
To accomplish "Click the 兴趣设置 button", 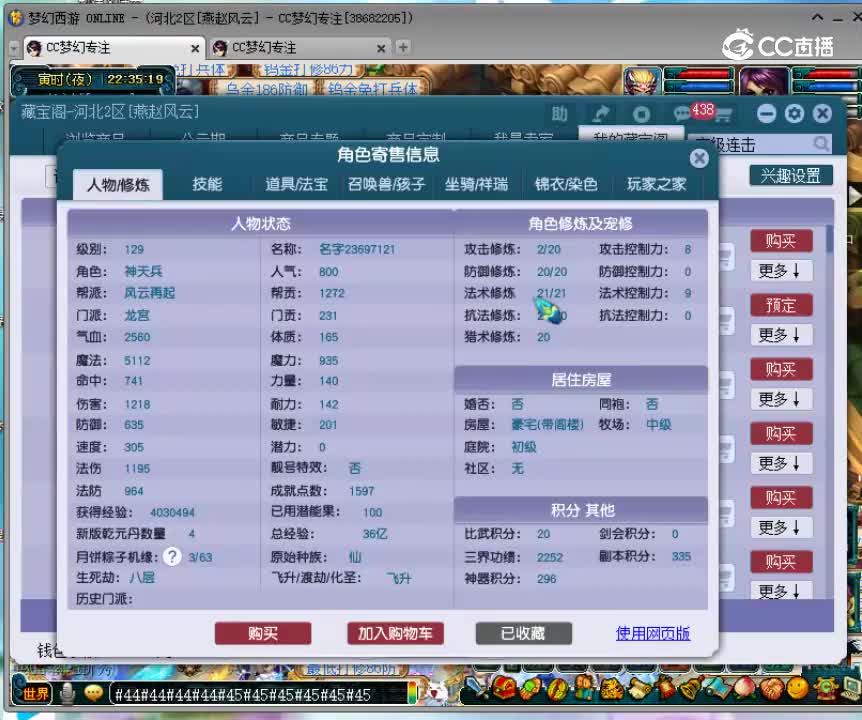I will point(791,176).
